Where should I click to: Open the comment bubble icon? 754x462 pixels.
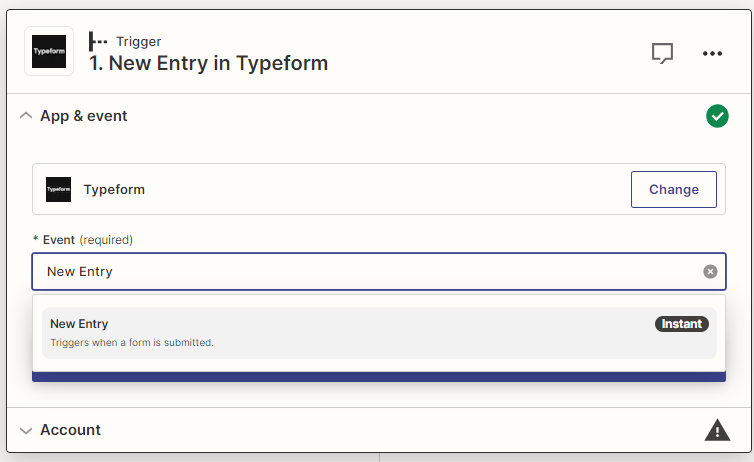pos(662,53)
